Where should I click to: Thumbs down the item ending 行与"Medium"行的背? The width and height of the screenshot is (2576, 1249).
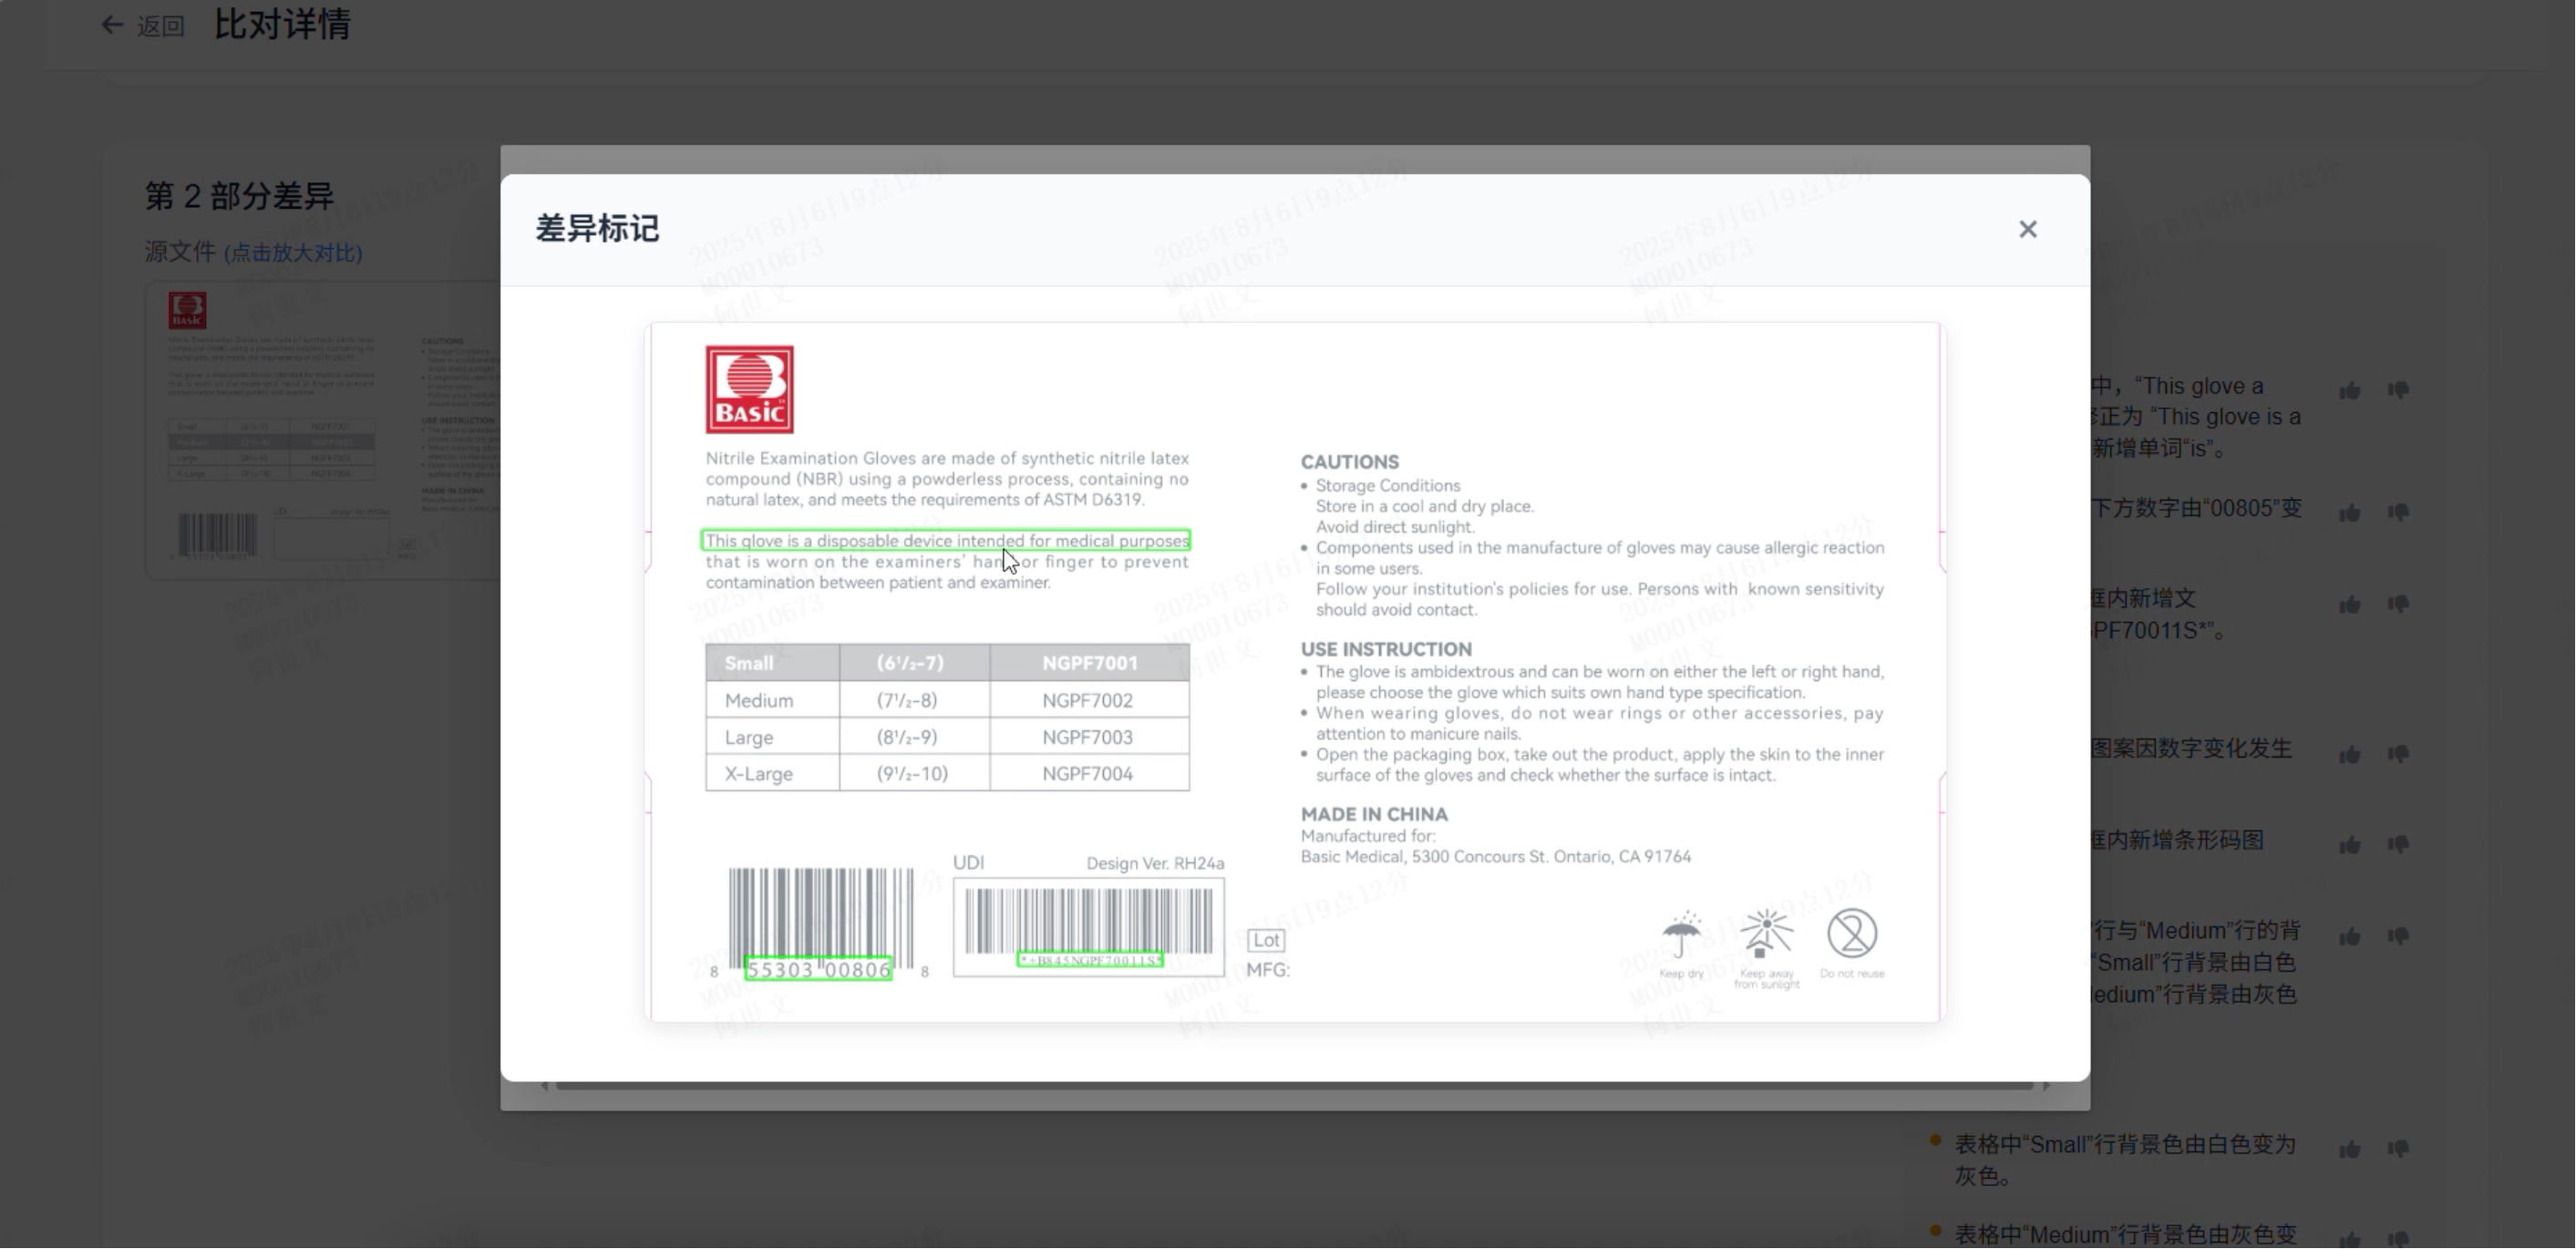[x=2398, y=936]
